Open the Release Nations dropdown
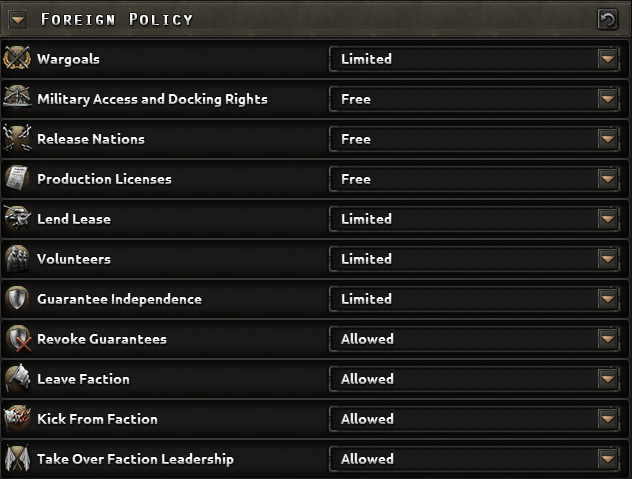 point(607,139)
